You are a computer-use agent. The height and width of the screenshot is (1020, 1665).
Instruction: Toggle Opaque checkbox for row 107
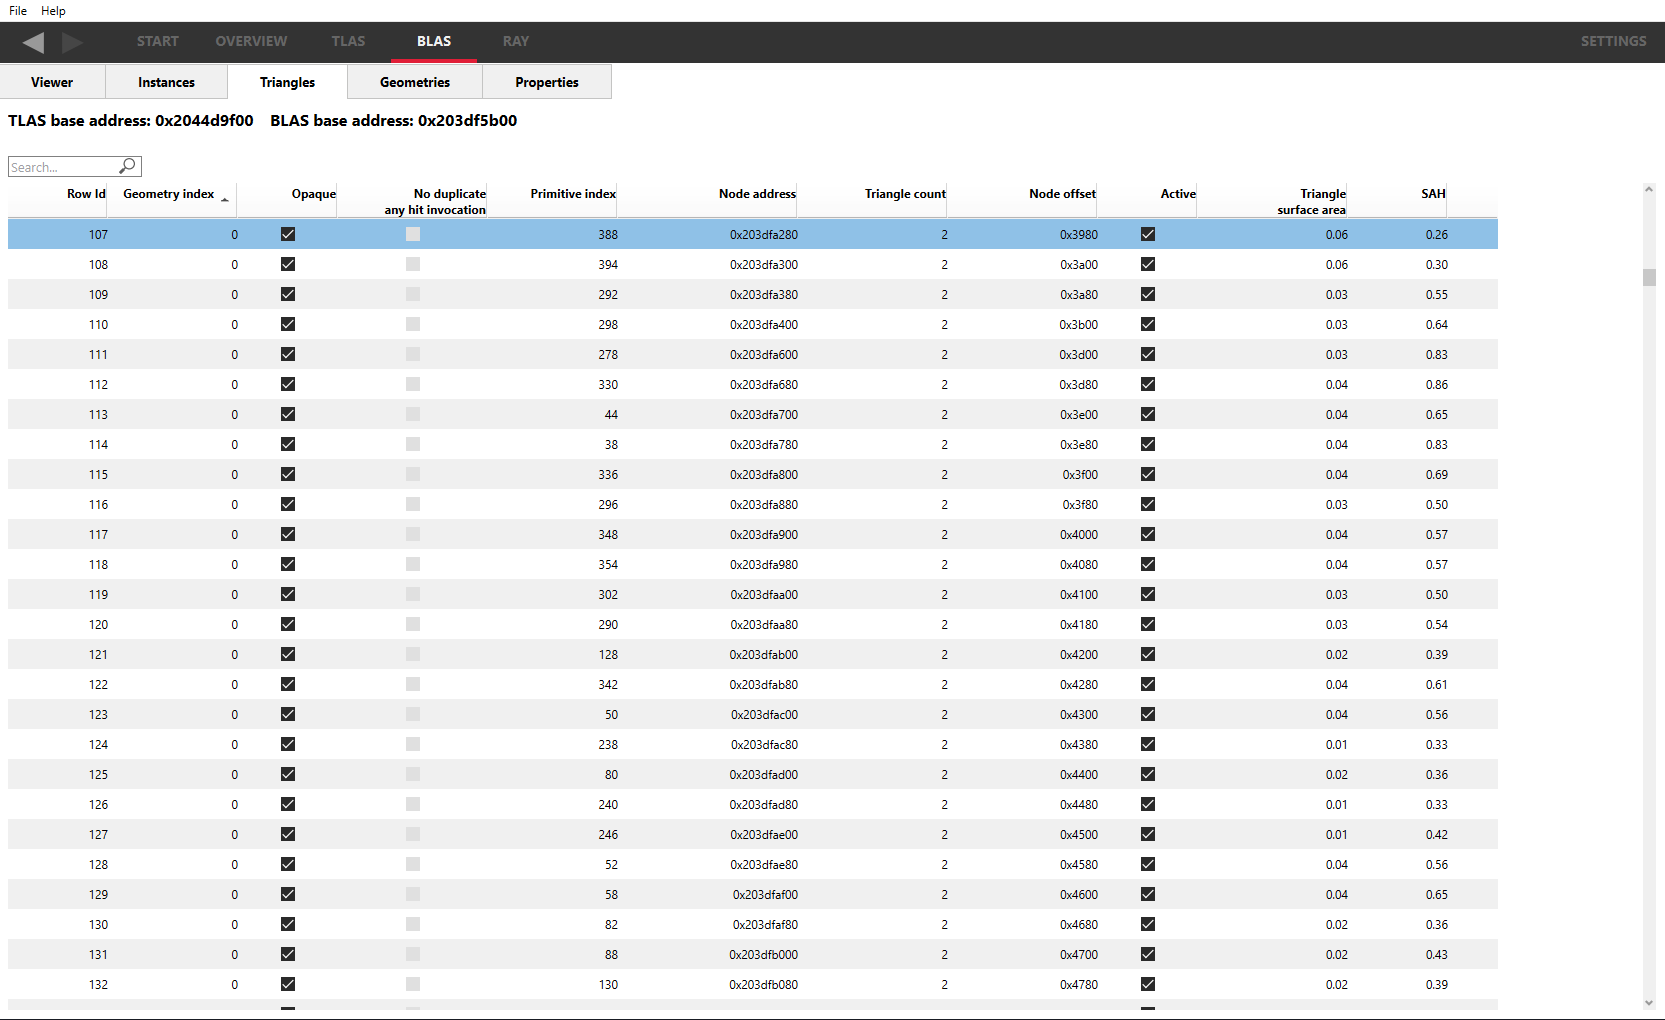288,234
